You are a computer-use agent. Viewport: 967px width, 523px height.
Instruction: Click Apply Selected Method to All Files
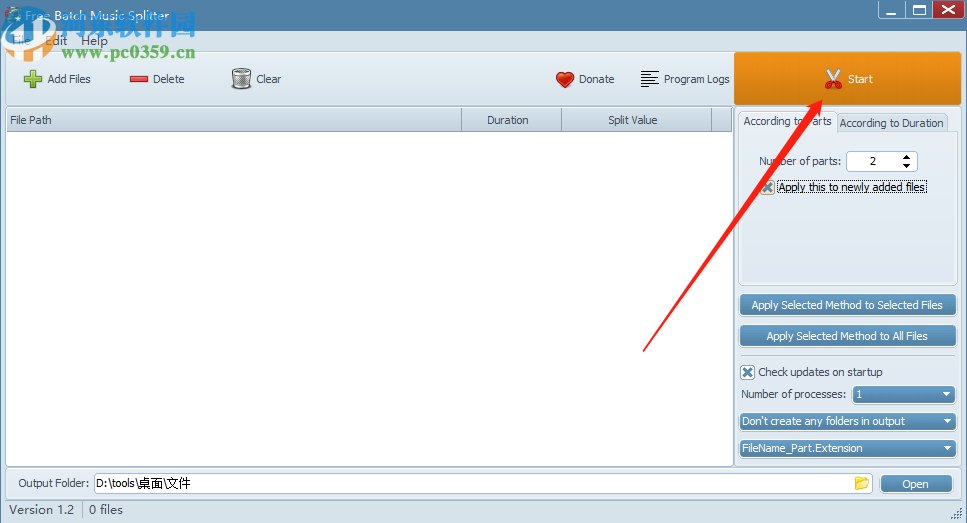pyautogui.click(x=847, y=336)
